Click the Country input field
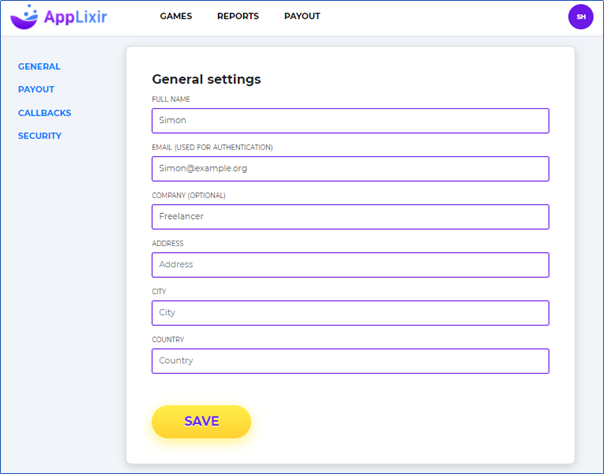This screenshot has height=474, width=604. (350, 361)
